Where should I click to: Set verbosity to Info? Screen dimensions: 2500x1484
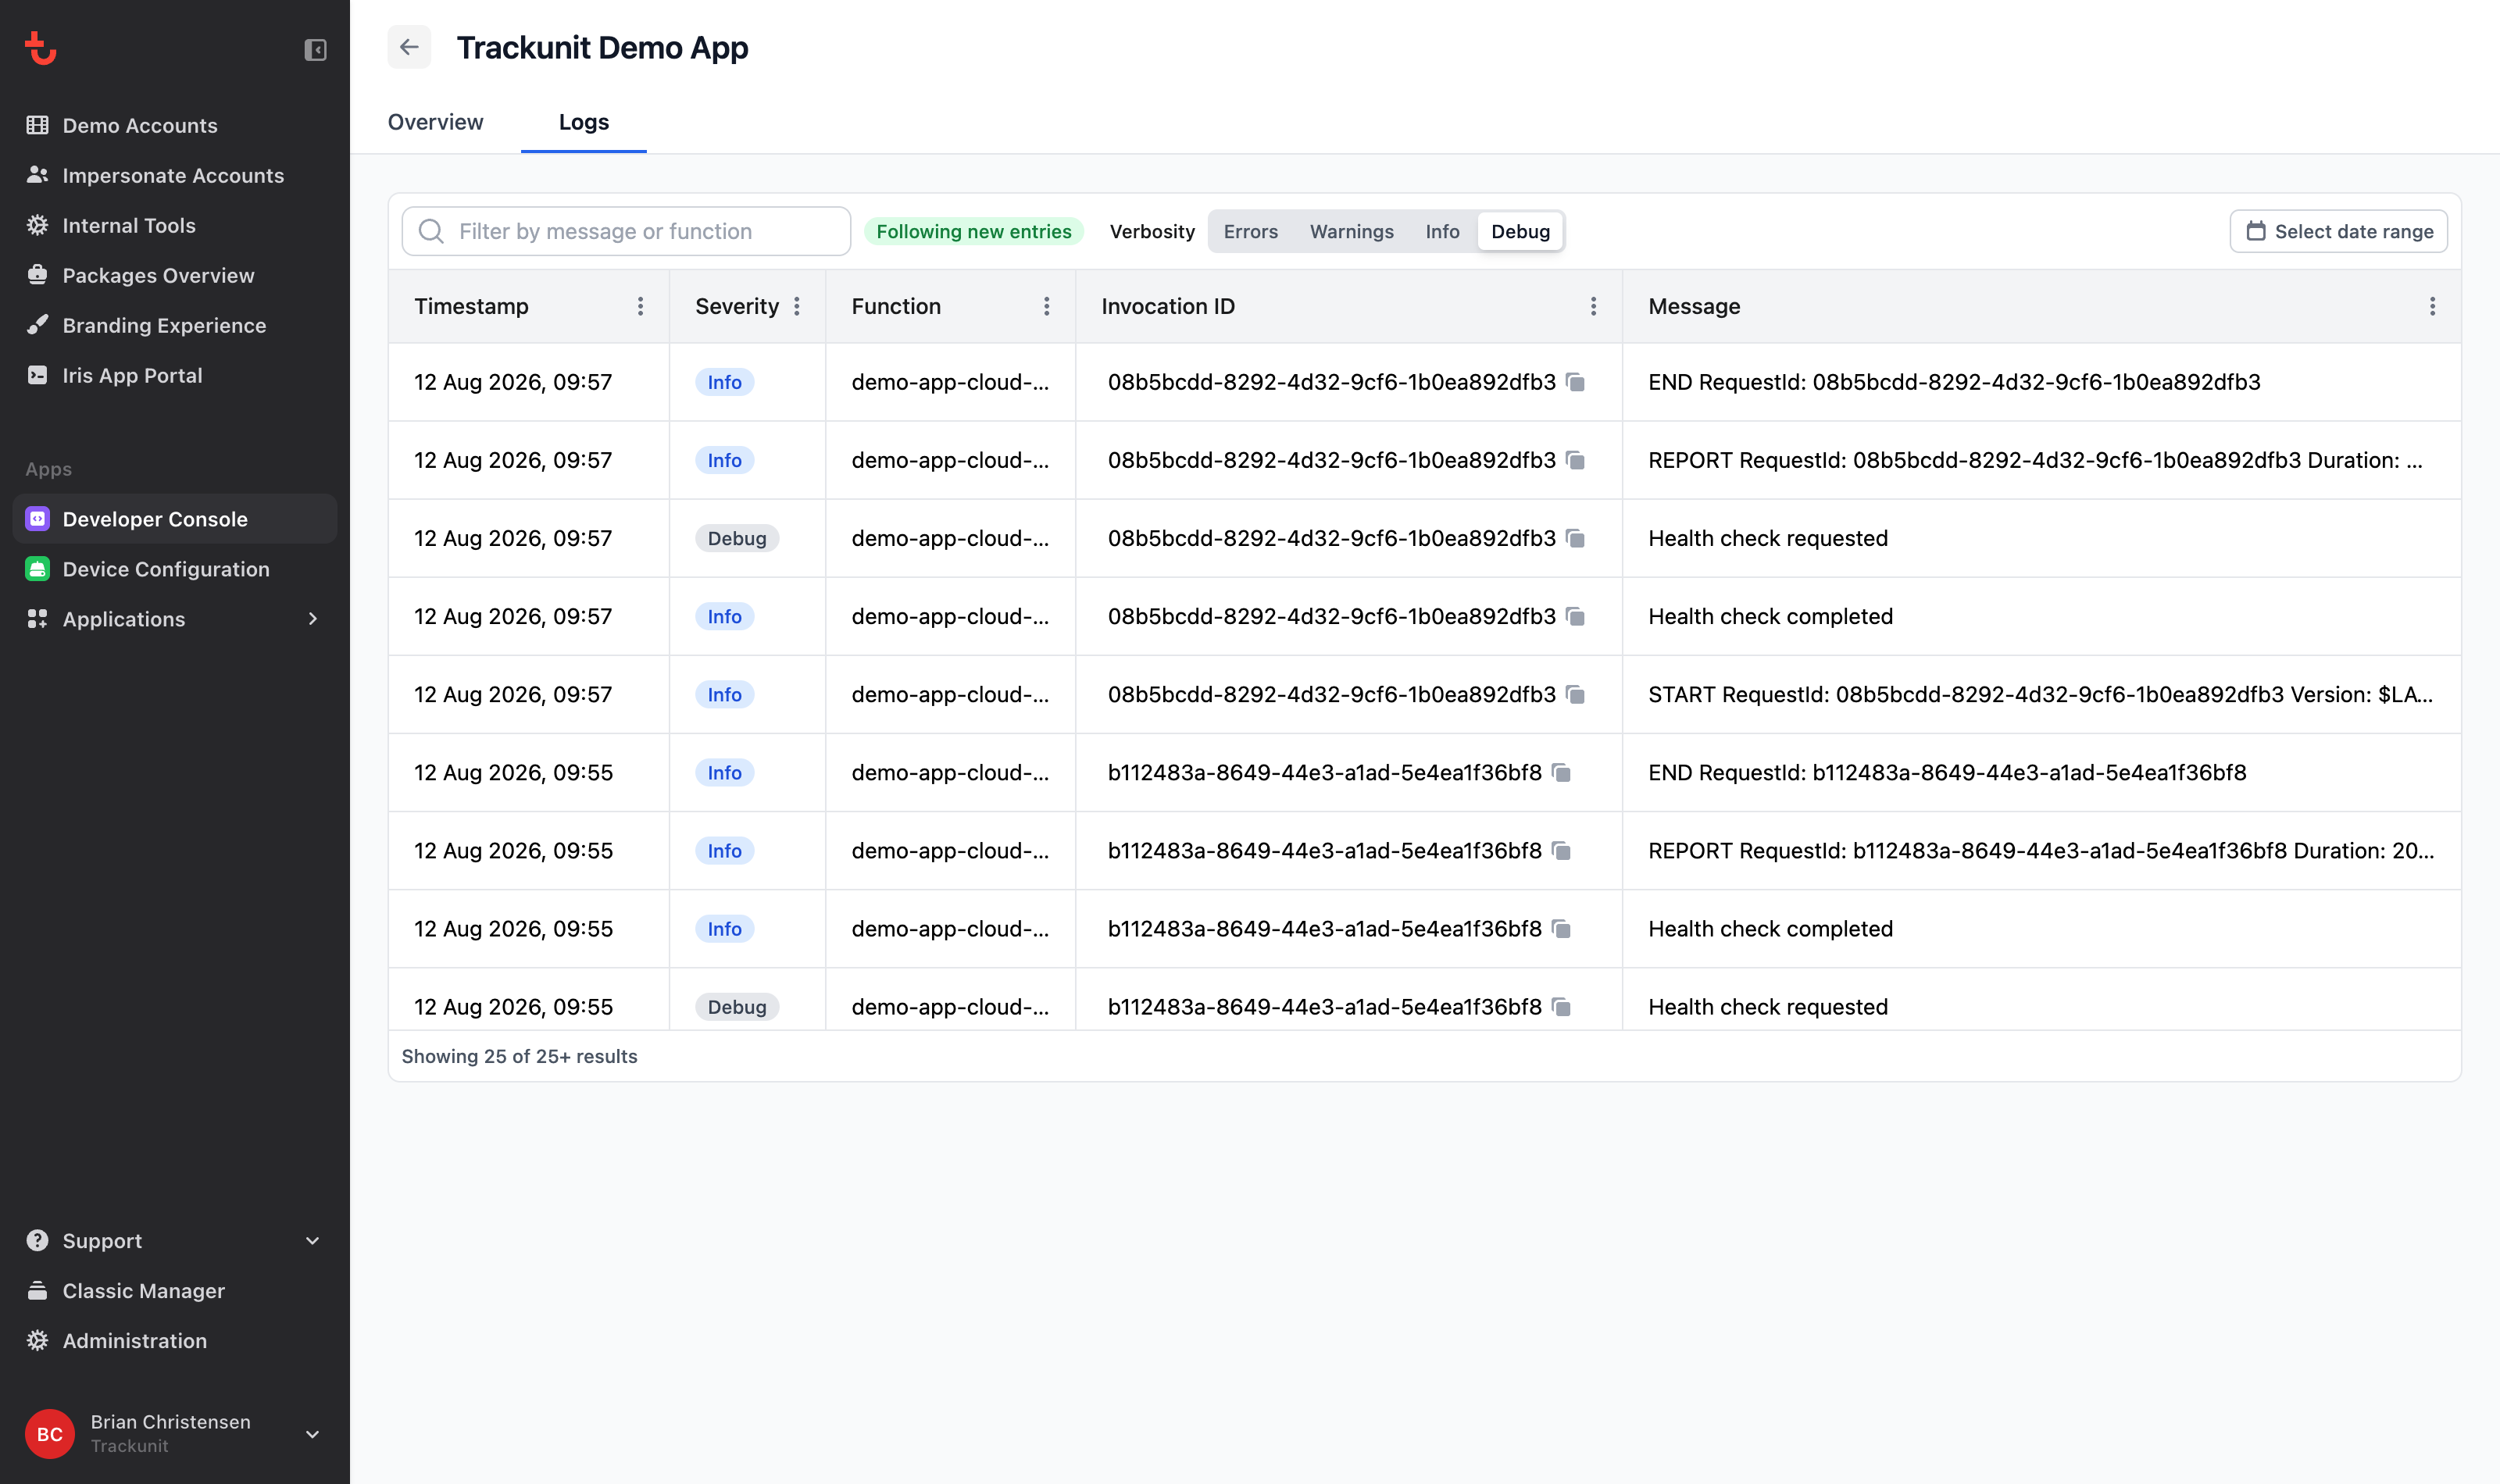pyautogui.click(x=1442, y=231)
